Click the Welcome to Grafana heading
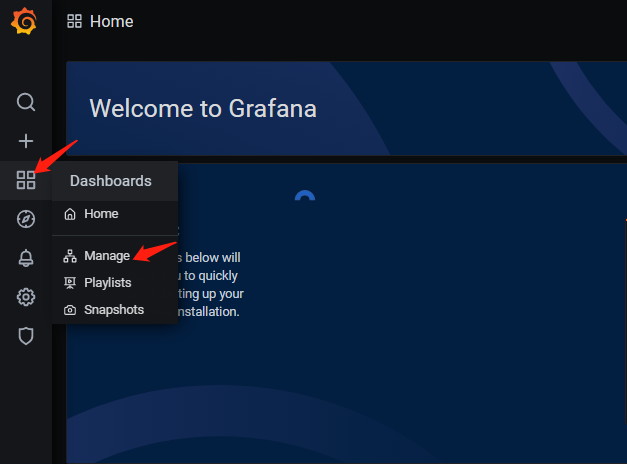Screen dimensions: 627x464 click(x=203, y=108)
